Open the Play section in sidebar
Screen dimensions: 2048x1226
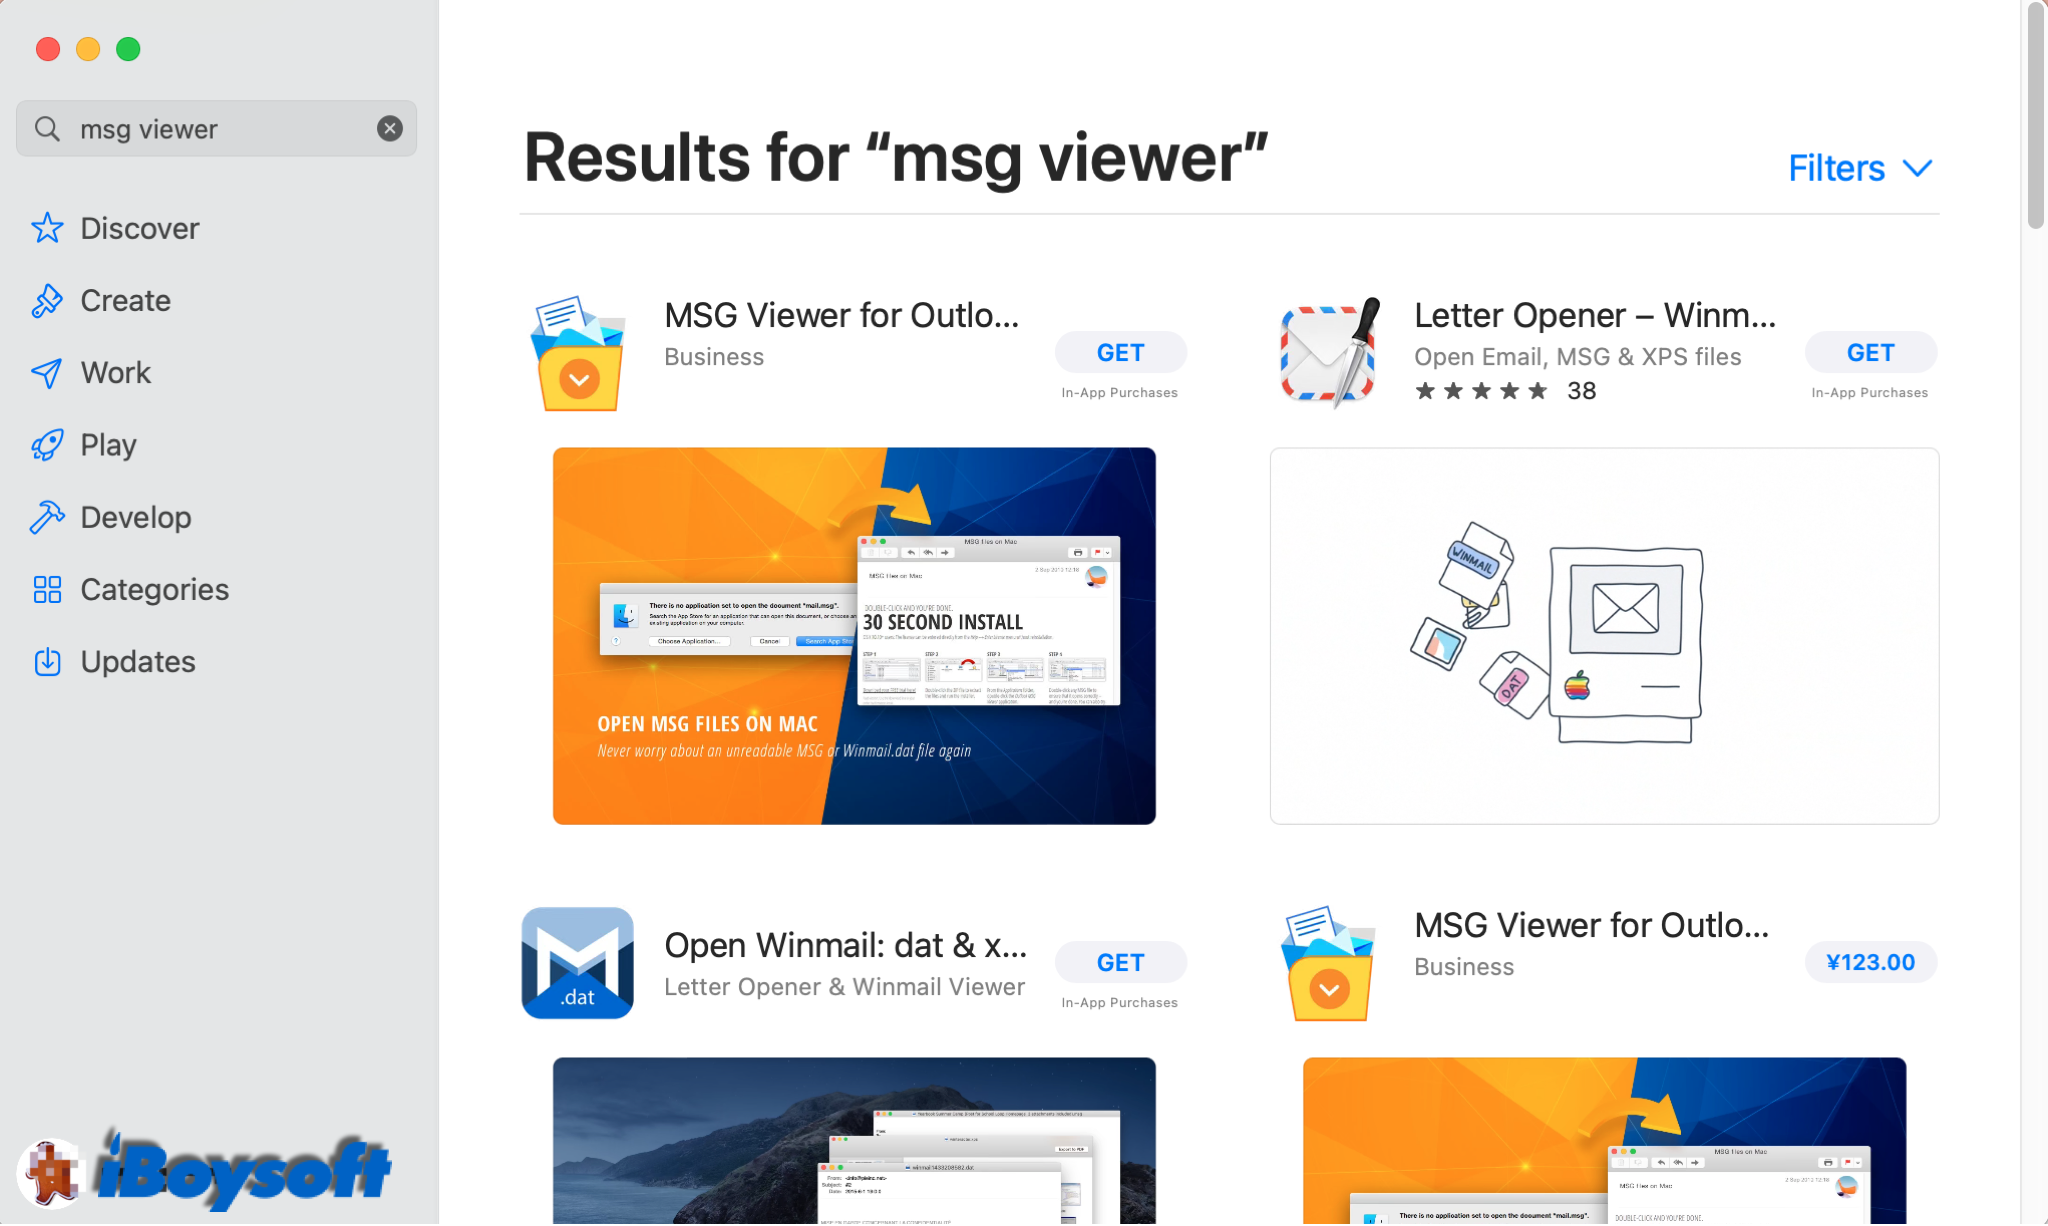109,445
